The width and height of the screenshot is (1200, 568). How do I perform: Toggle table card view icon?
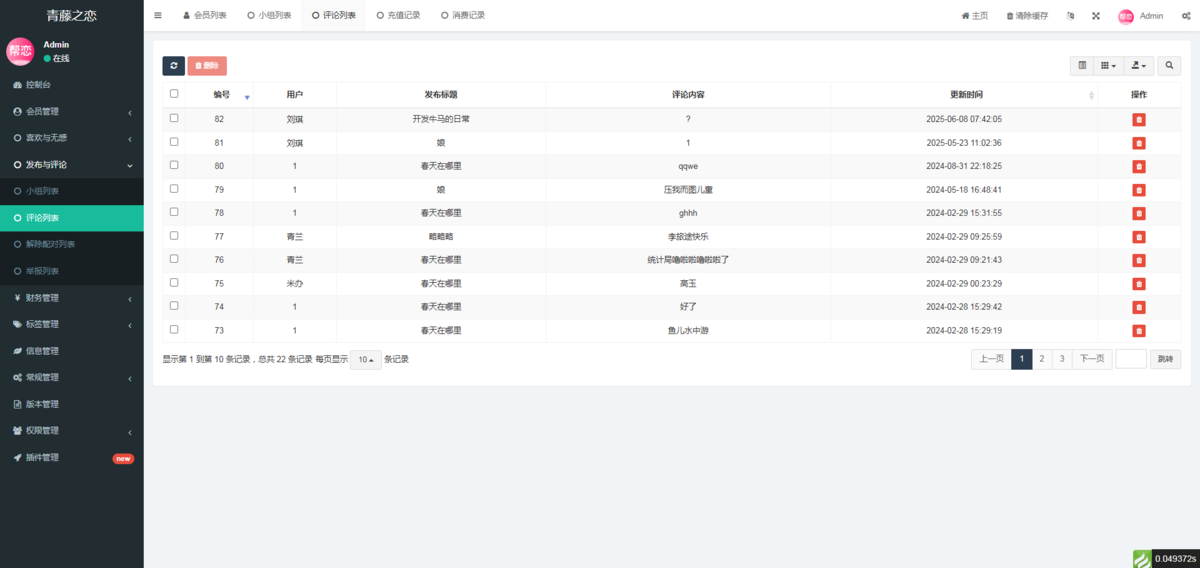[x=1082, y=66]
